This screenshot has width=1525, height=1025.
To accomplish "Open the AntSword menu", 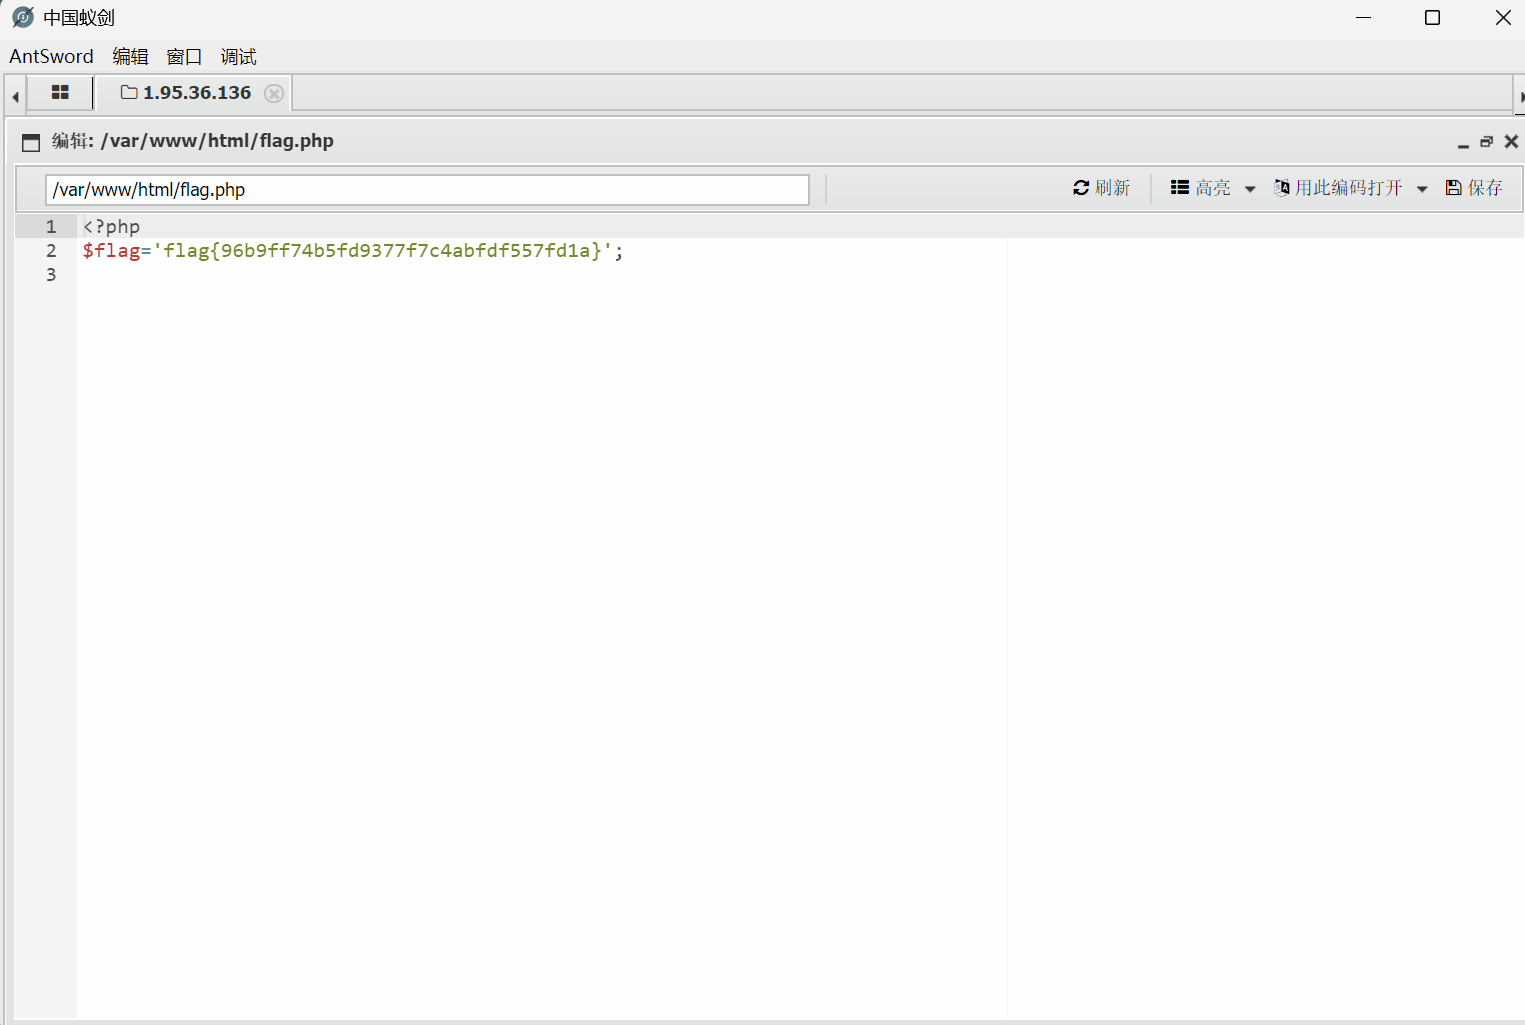I will click(51, 57).
